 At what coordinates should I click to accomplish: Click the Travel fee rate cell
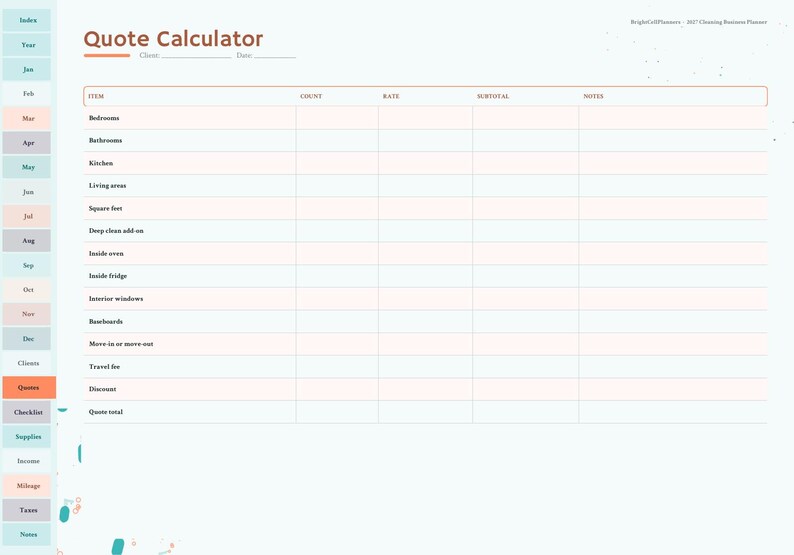425,366
